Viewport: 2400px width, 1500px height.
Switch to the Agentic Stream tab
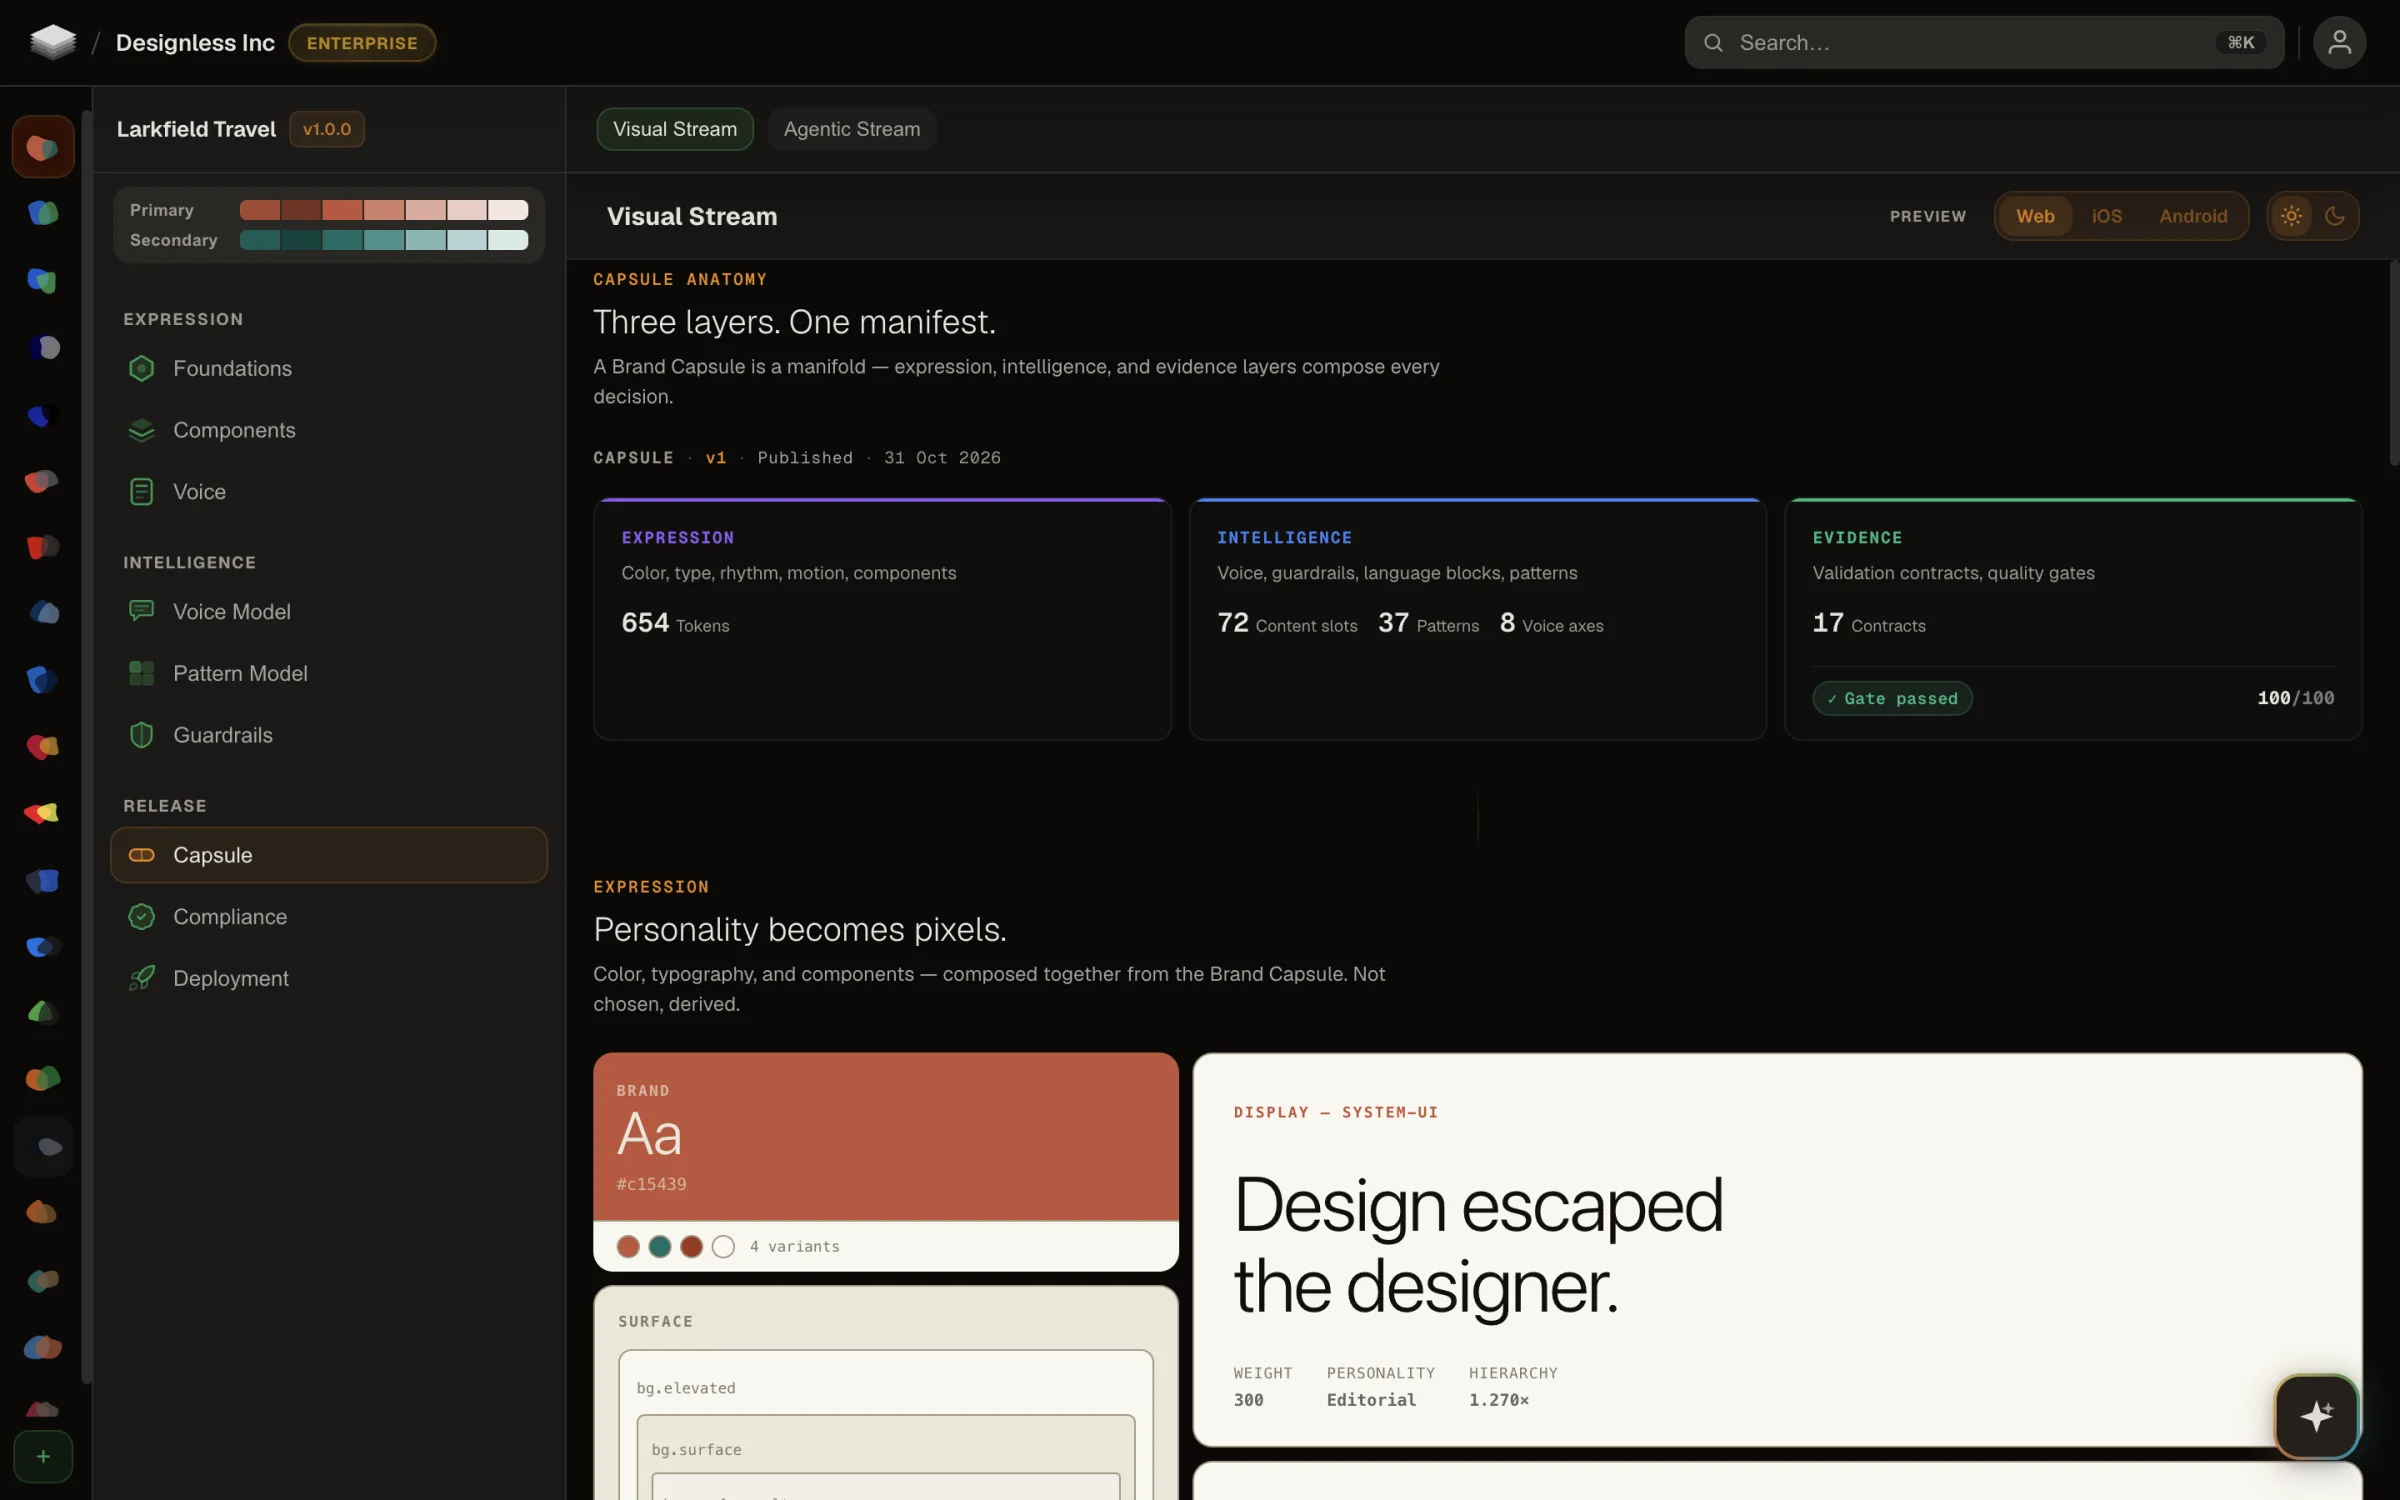coord(852,129)
